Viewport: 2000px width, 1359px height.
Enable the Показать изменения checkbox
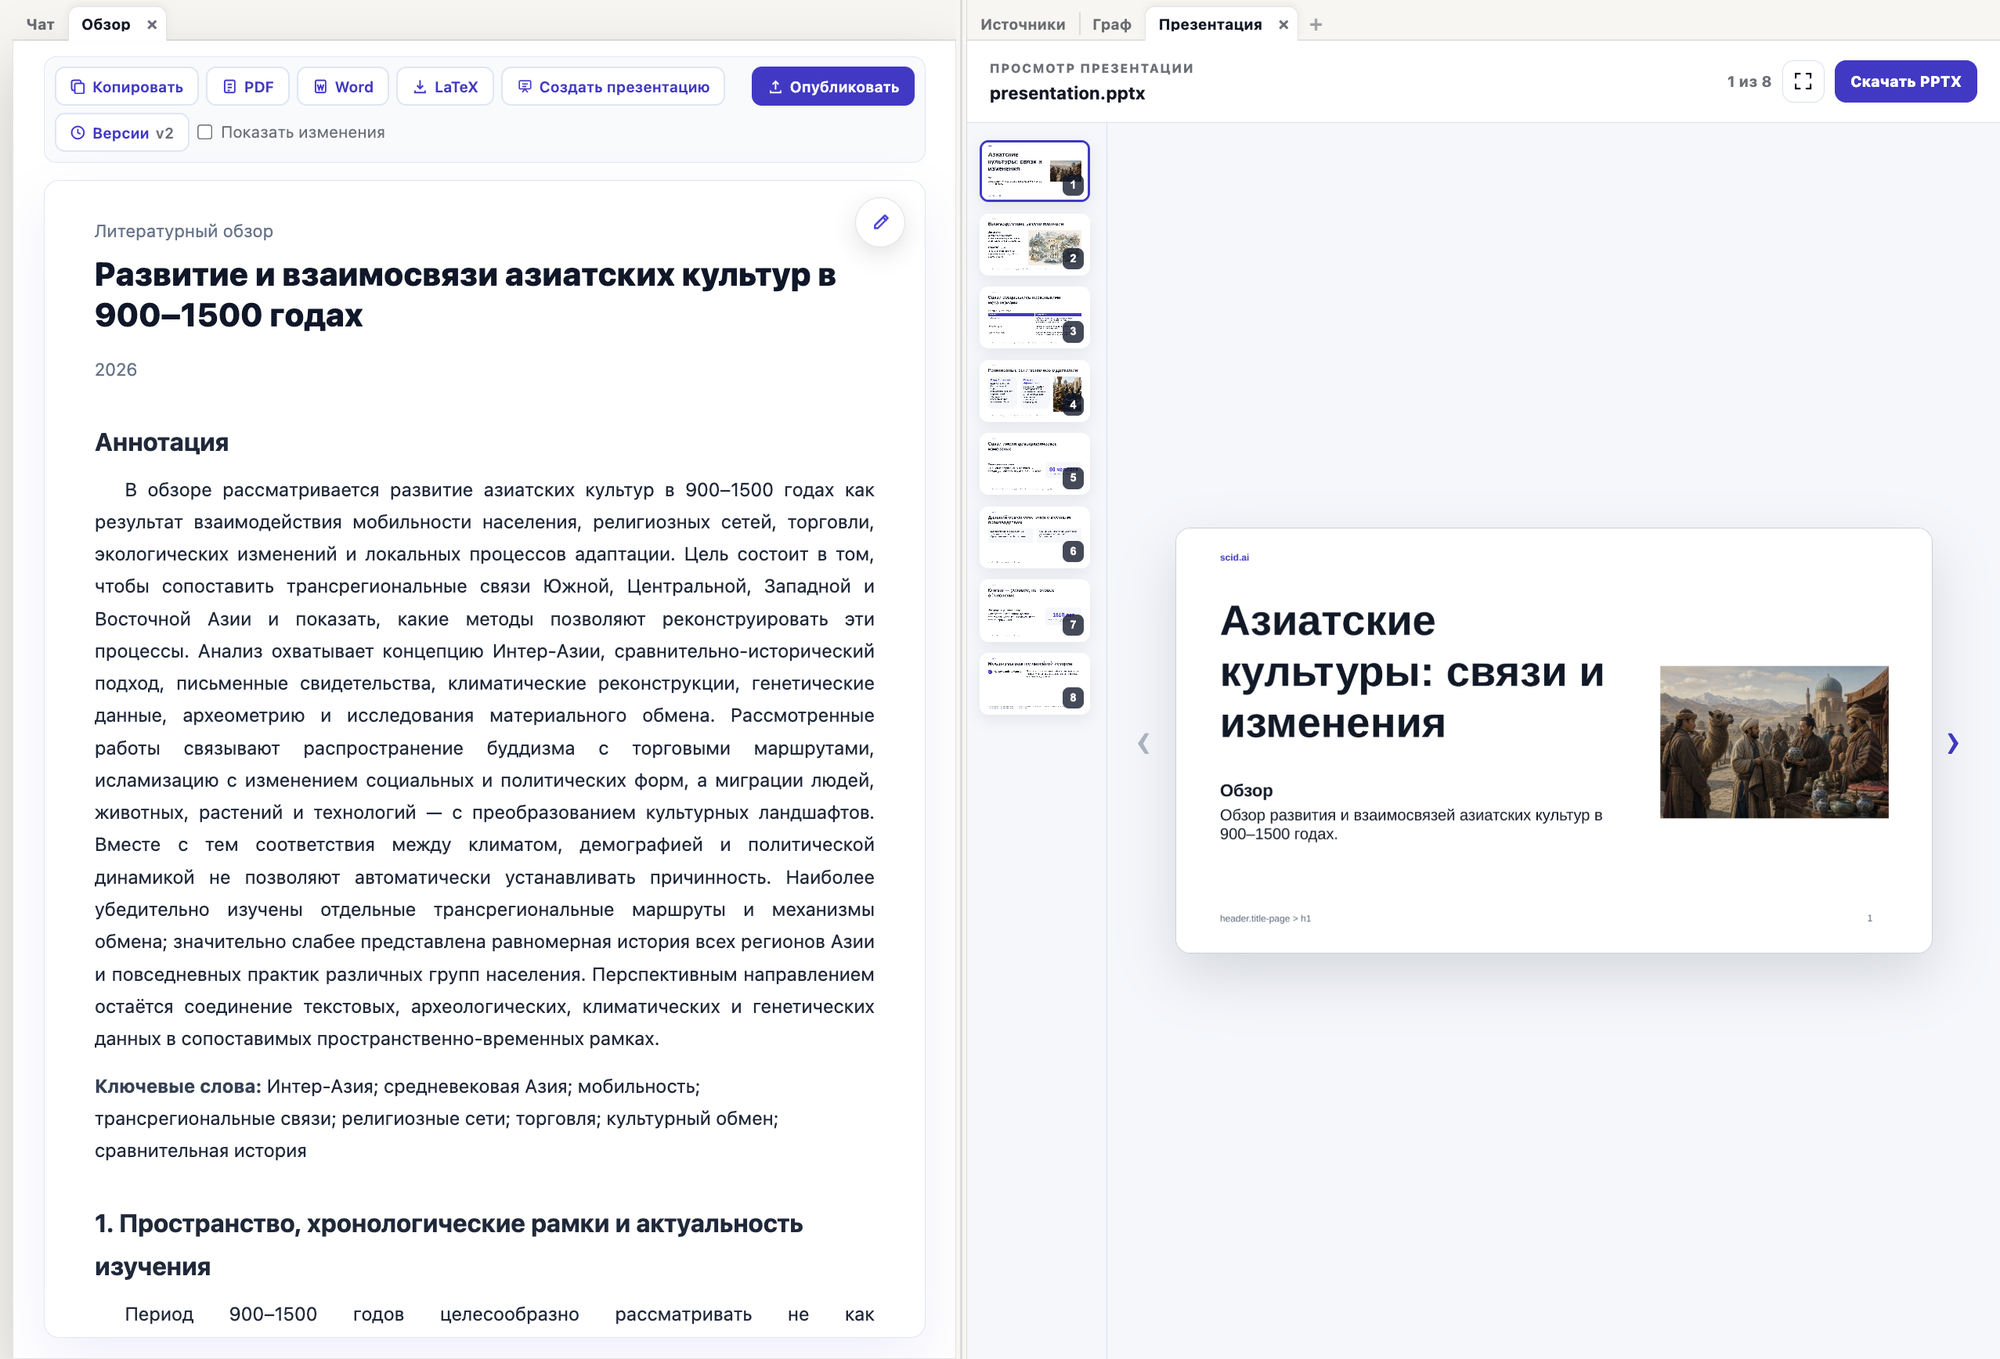(x=205, y=132)
